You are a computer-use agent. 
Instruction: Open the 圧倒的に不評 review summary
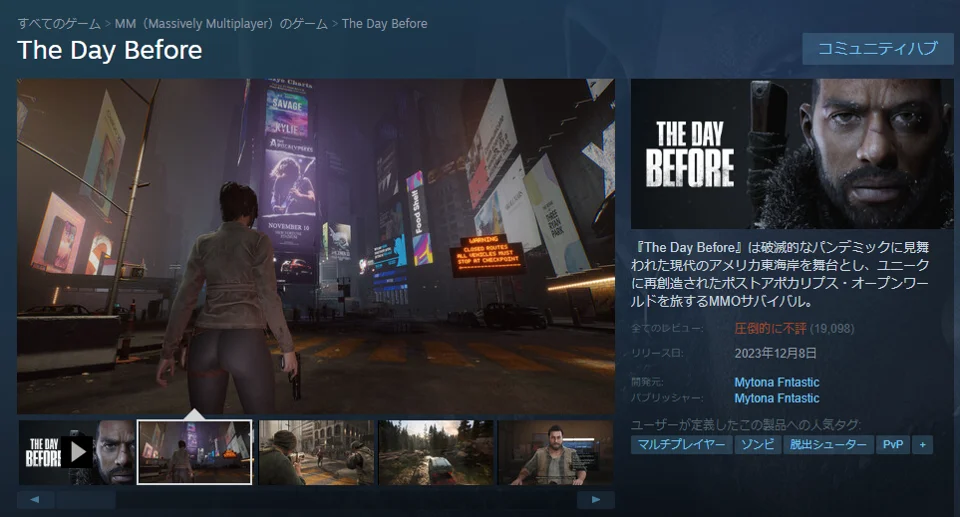(770, 328)
